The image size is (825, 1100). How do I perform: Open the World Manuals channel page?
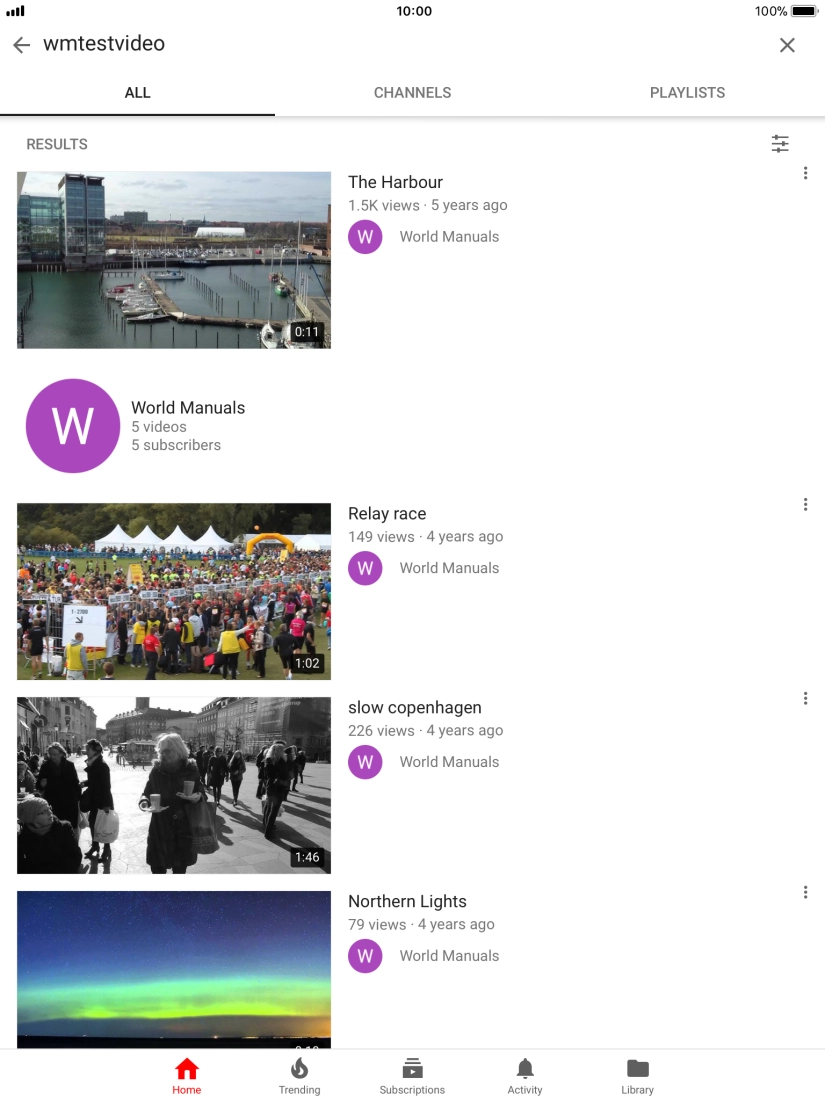point(188,407)
